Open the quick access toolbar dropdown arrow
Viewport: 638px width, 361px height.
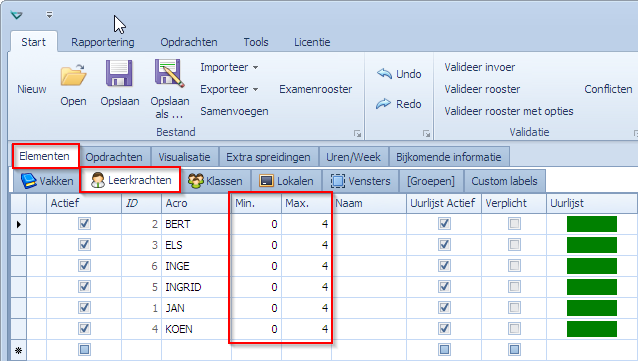pos(49,15)
